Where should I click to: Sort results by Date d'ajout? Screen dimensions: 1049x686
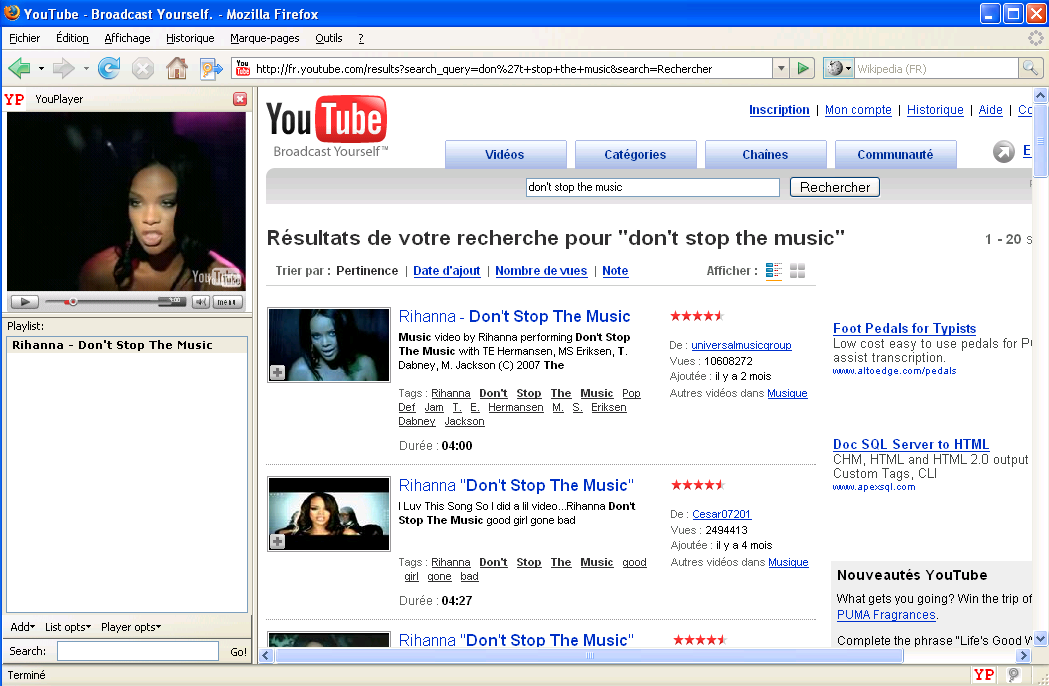(447, 271)
